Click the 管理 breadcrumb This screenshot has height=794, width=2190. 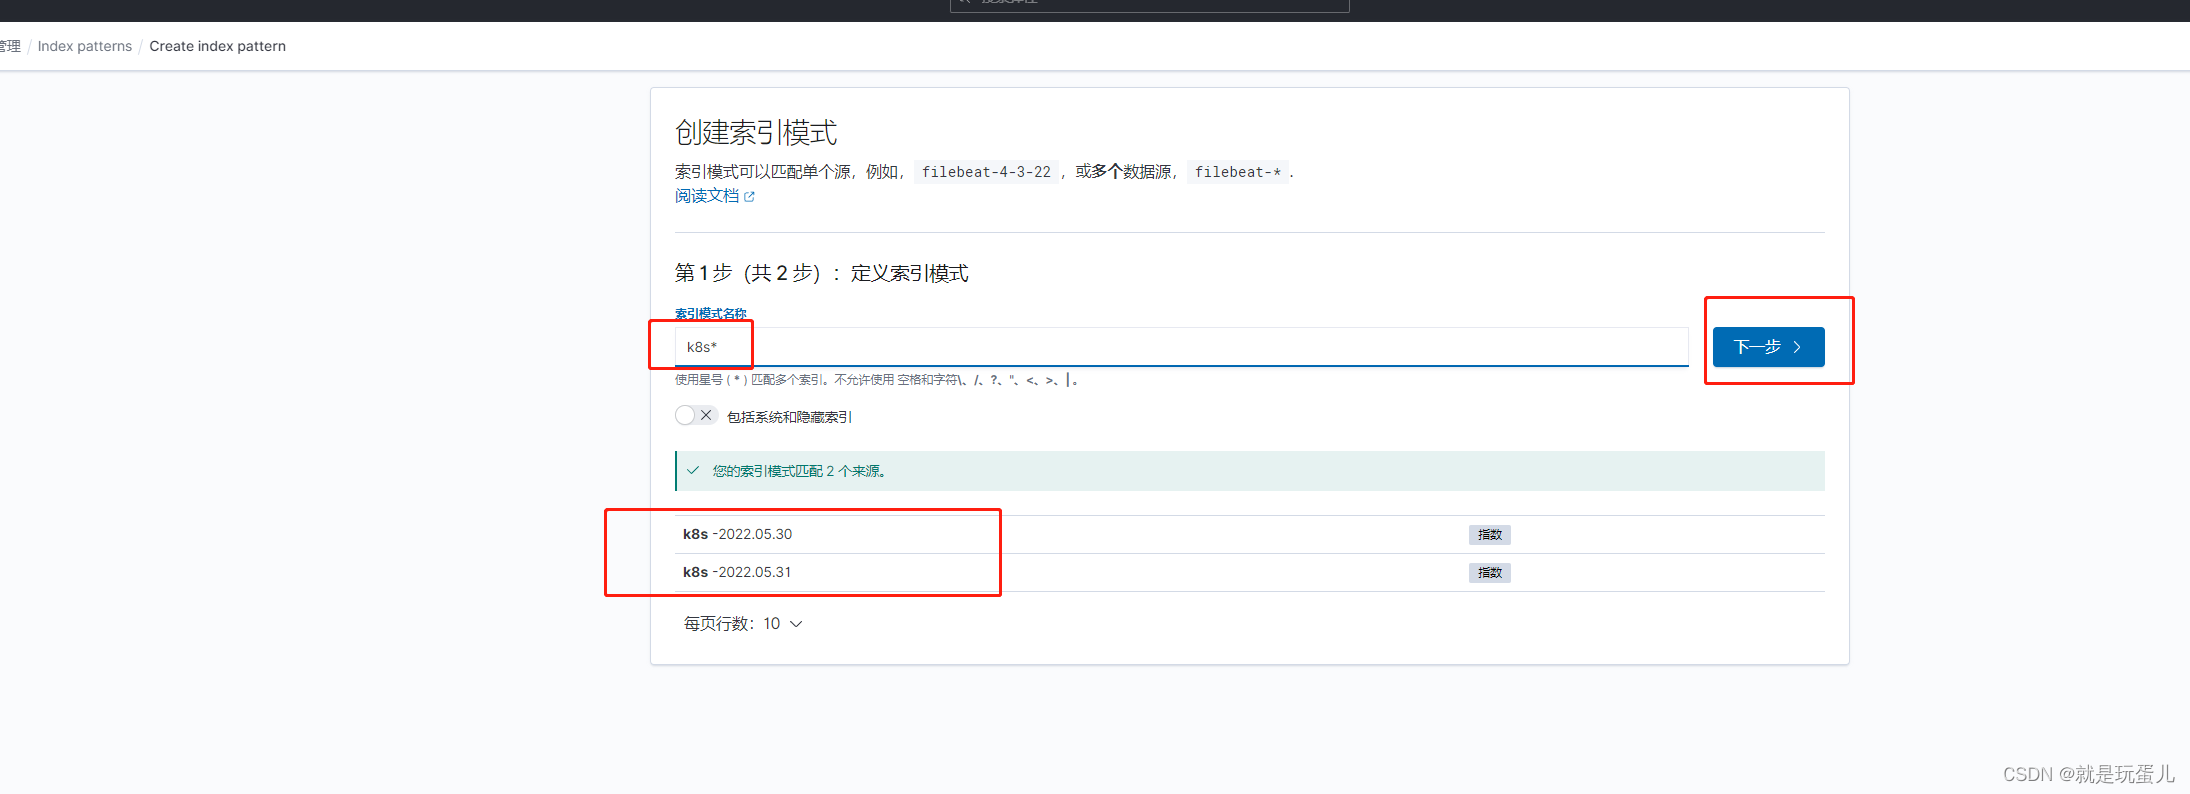(10, 46)
